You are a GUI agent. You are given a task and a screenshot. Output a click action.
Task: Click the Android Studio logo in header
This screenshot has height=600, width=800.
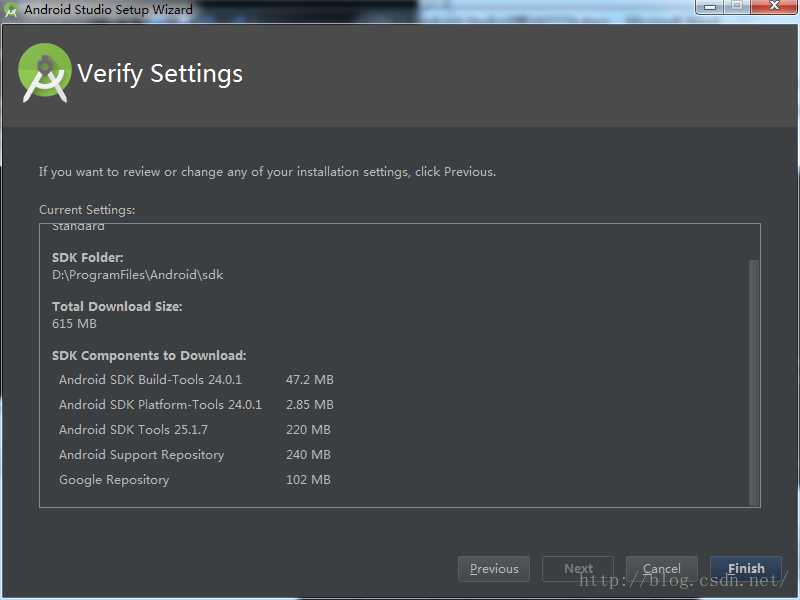click(x=44, y=73)
